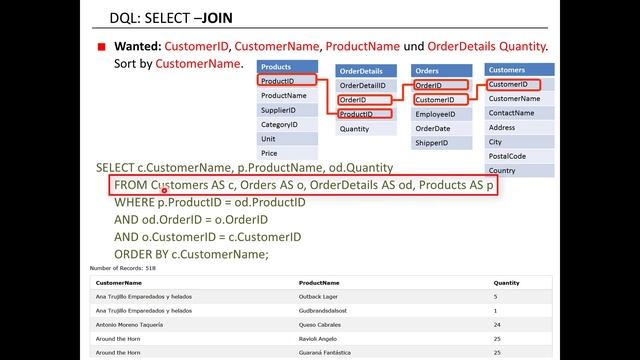
Task: Click the 'ProductName' result column header
Action: click(319, 283)
